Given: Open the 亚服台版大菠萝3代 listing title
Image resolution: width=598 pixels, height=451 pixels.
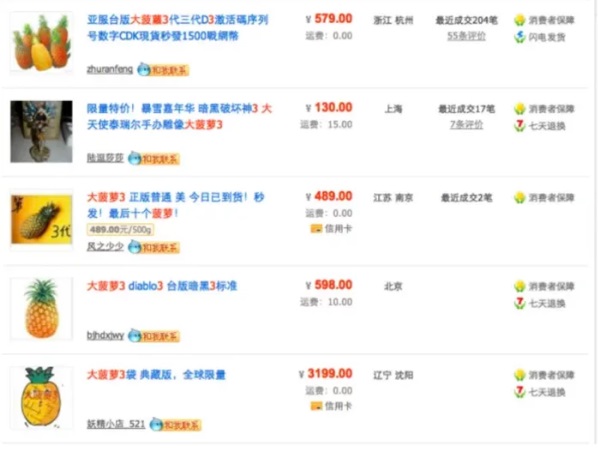Looking at the screenshot, I should [177, 28].
